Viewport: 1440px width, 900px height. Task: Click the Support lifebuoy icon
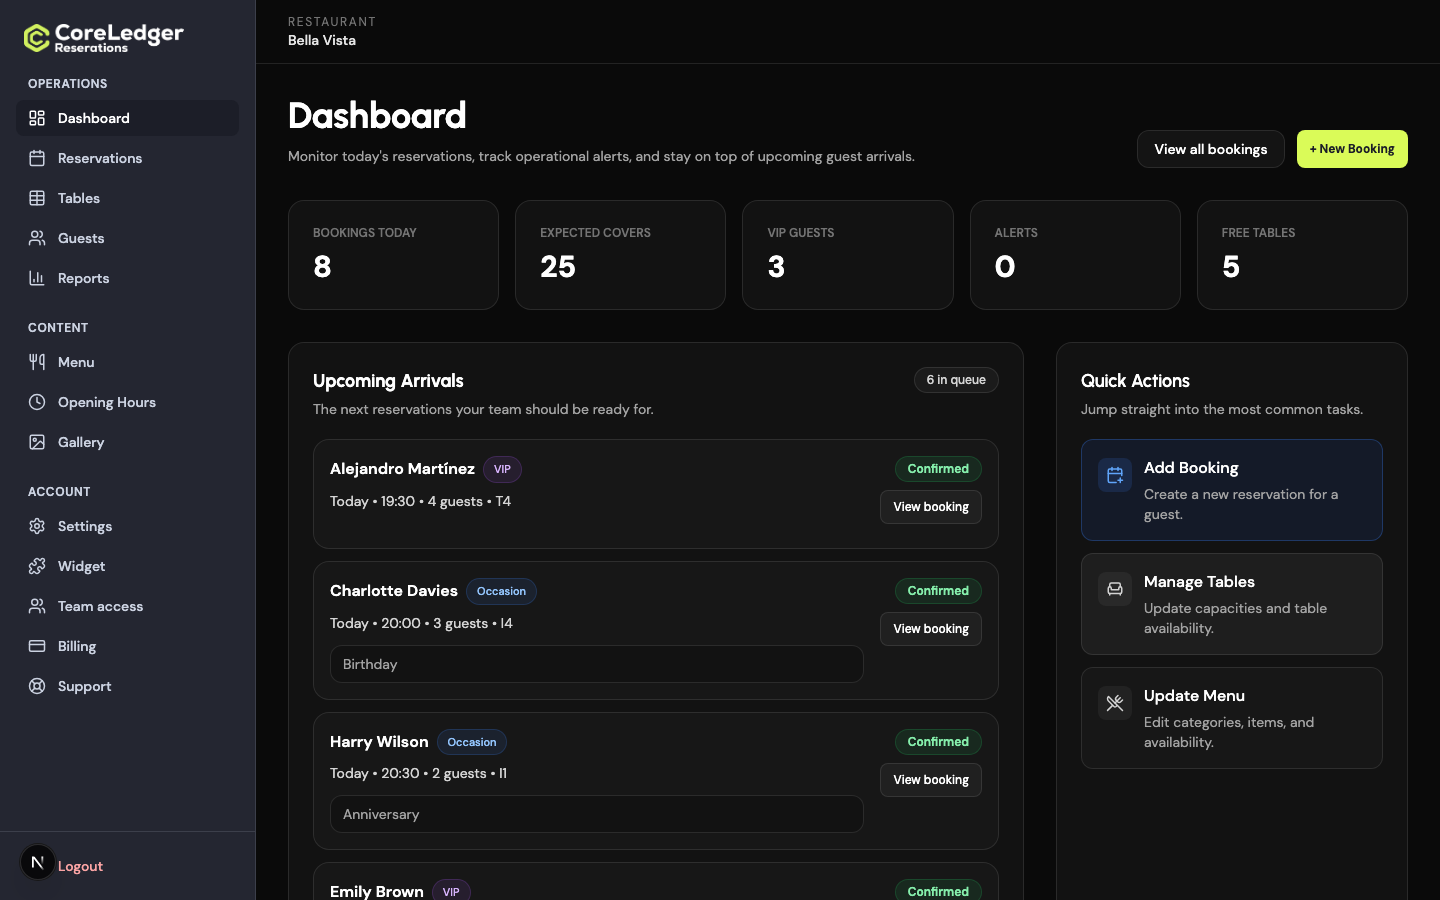(37, 686)
